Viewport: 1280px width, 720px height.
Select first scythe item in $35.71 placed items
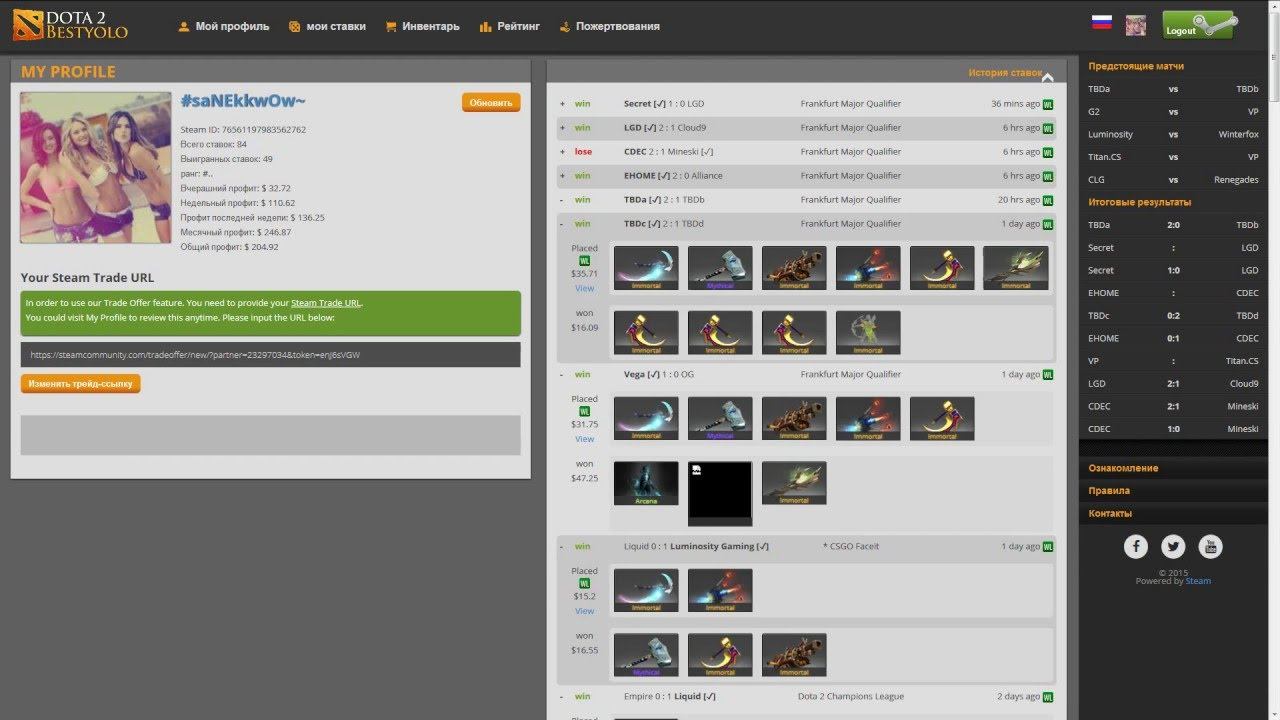(646, 268)
